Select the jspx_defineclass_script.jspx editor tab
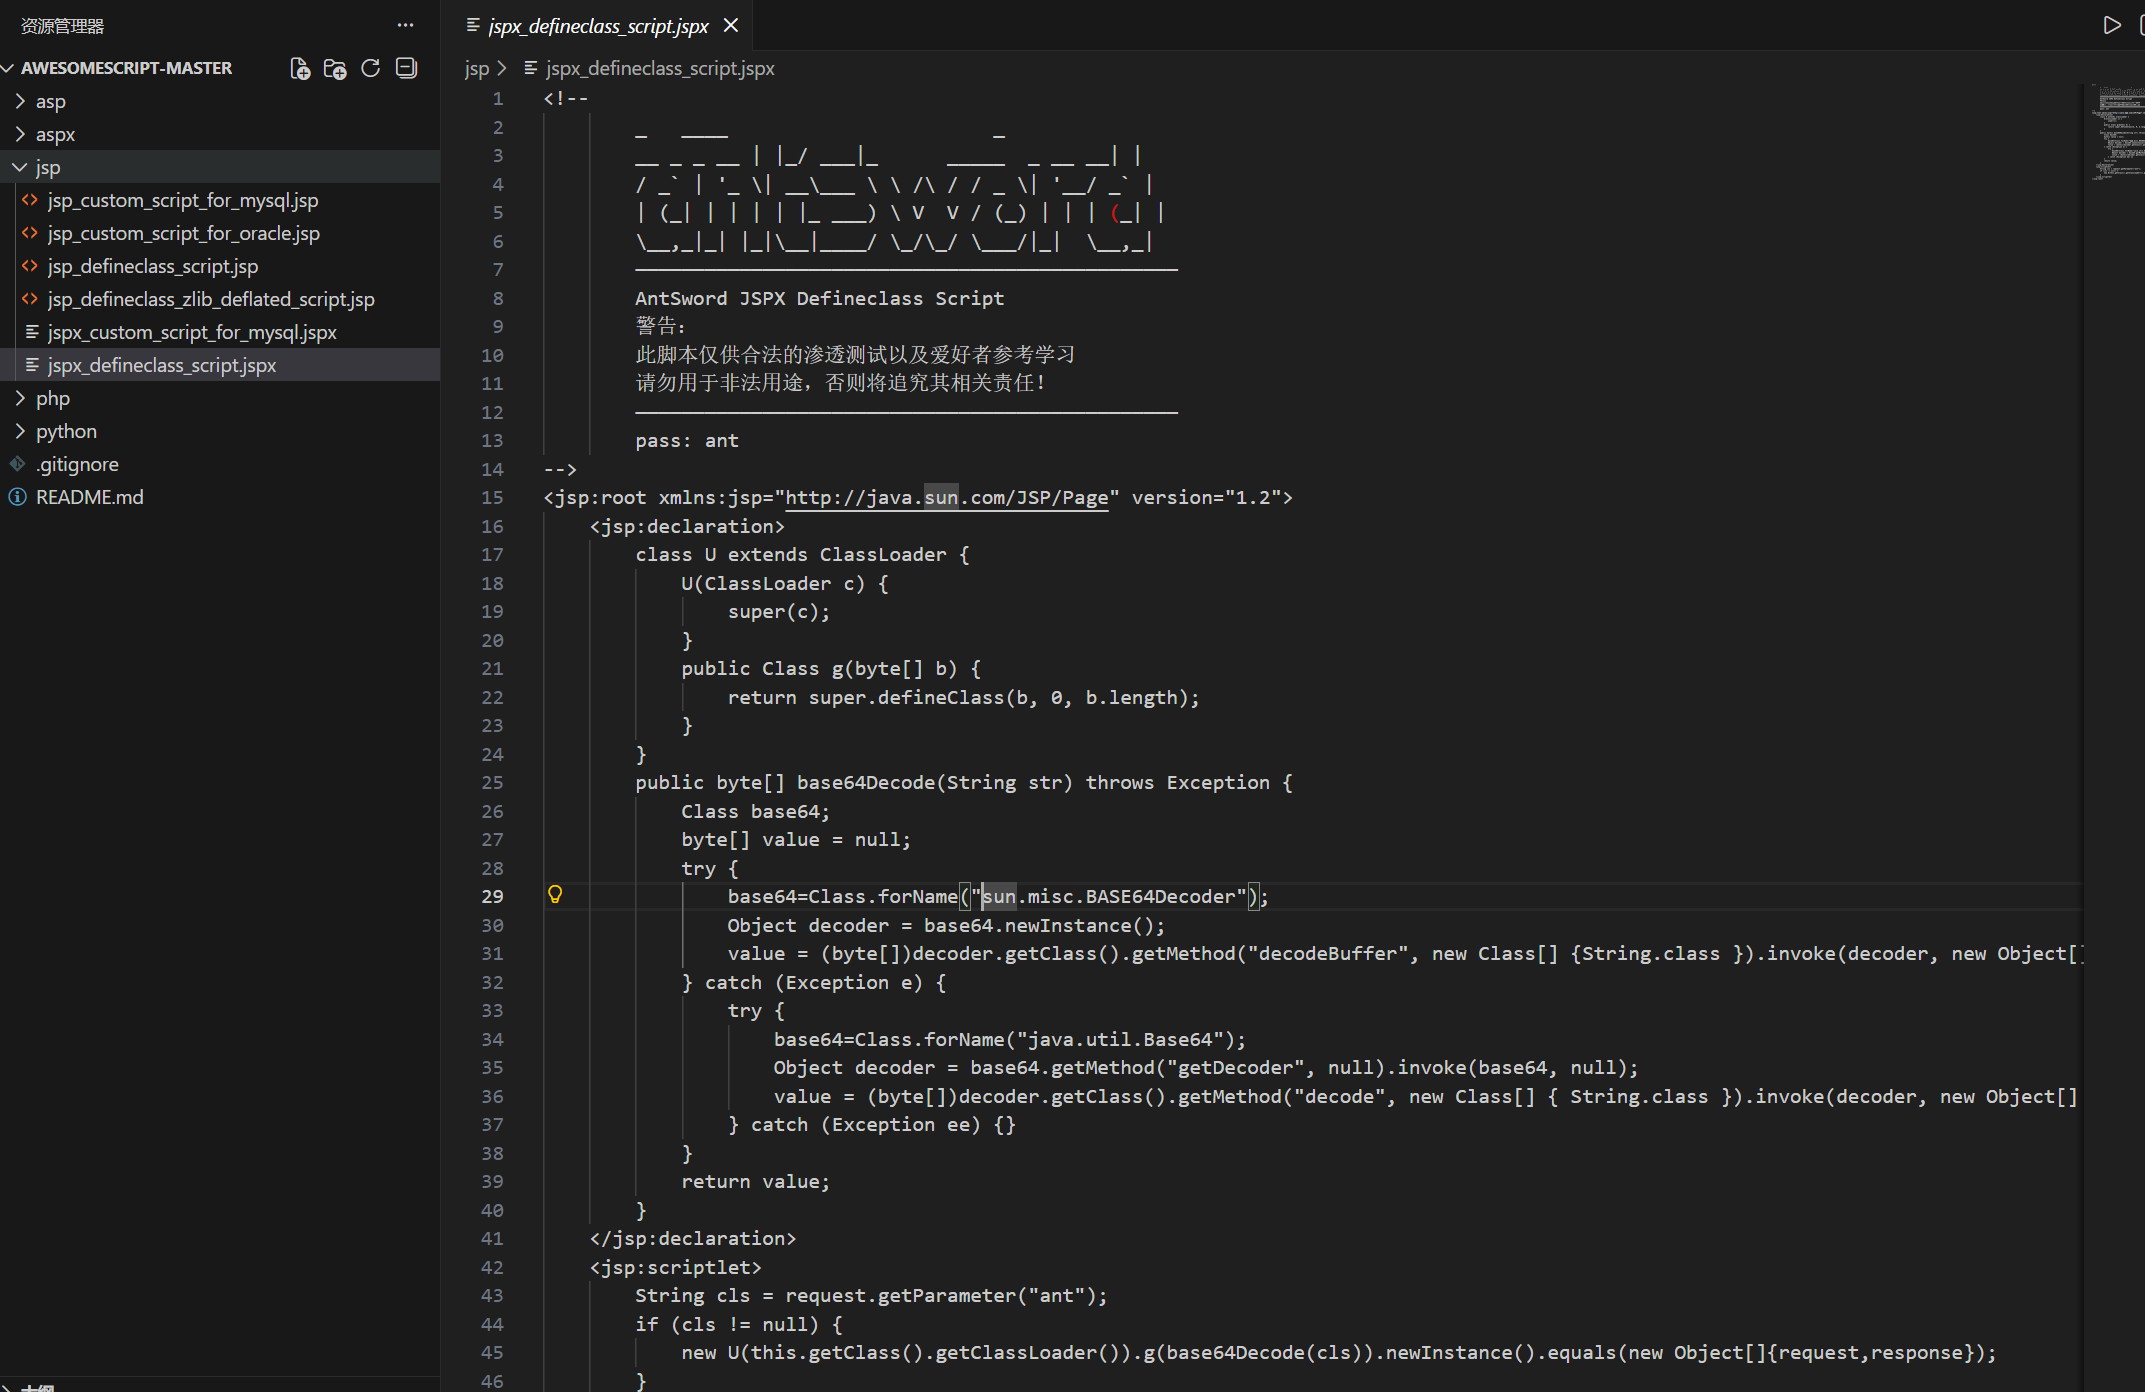2145x1392 pixels. (598, 26)
